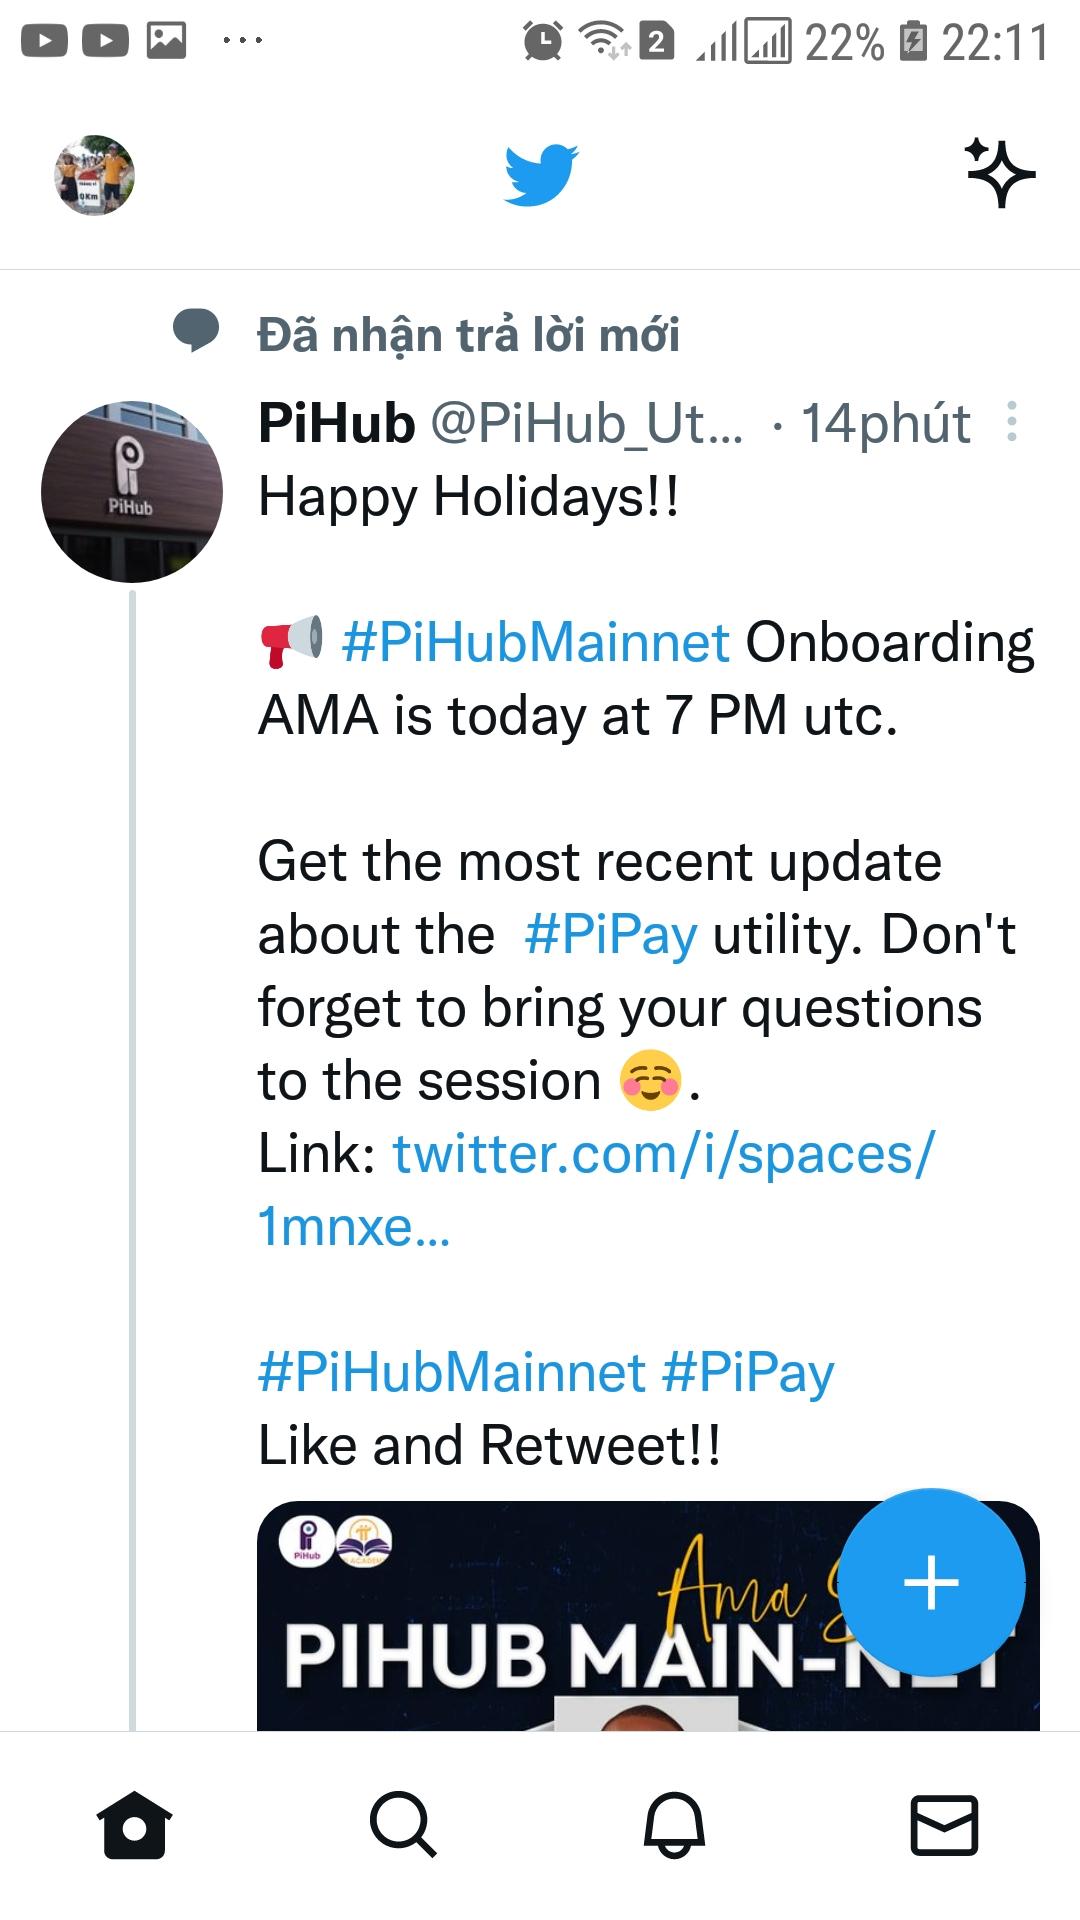The image size is (1080, 1920).
Task: Open the Notifications bell tab
Action: click(674, 1825)
